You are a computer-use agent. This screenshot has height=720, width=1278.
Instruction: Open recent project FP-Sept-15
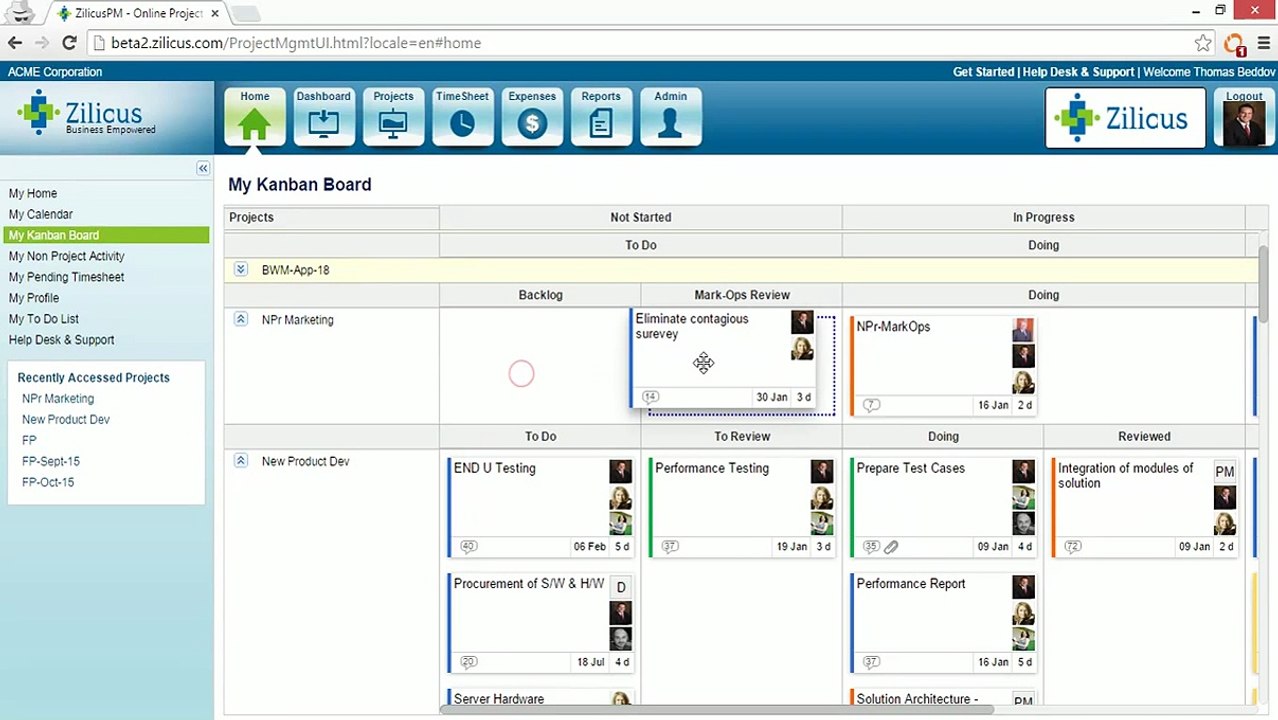coord(51,461)
